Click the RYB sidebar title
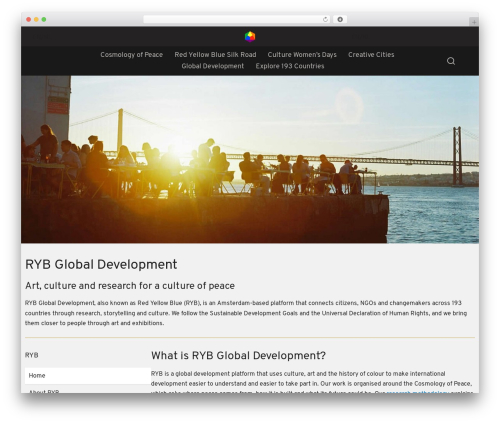 point(31,355)
